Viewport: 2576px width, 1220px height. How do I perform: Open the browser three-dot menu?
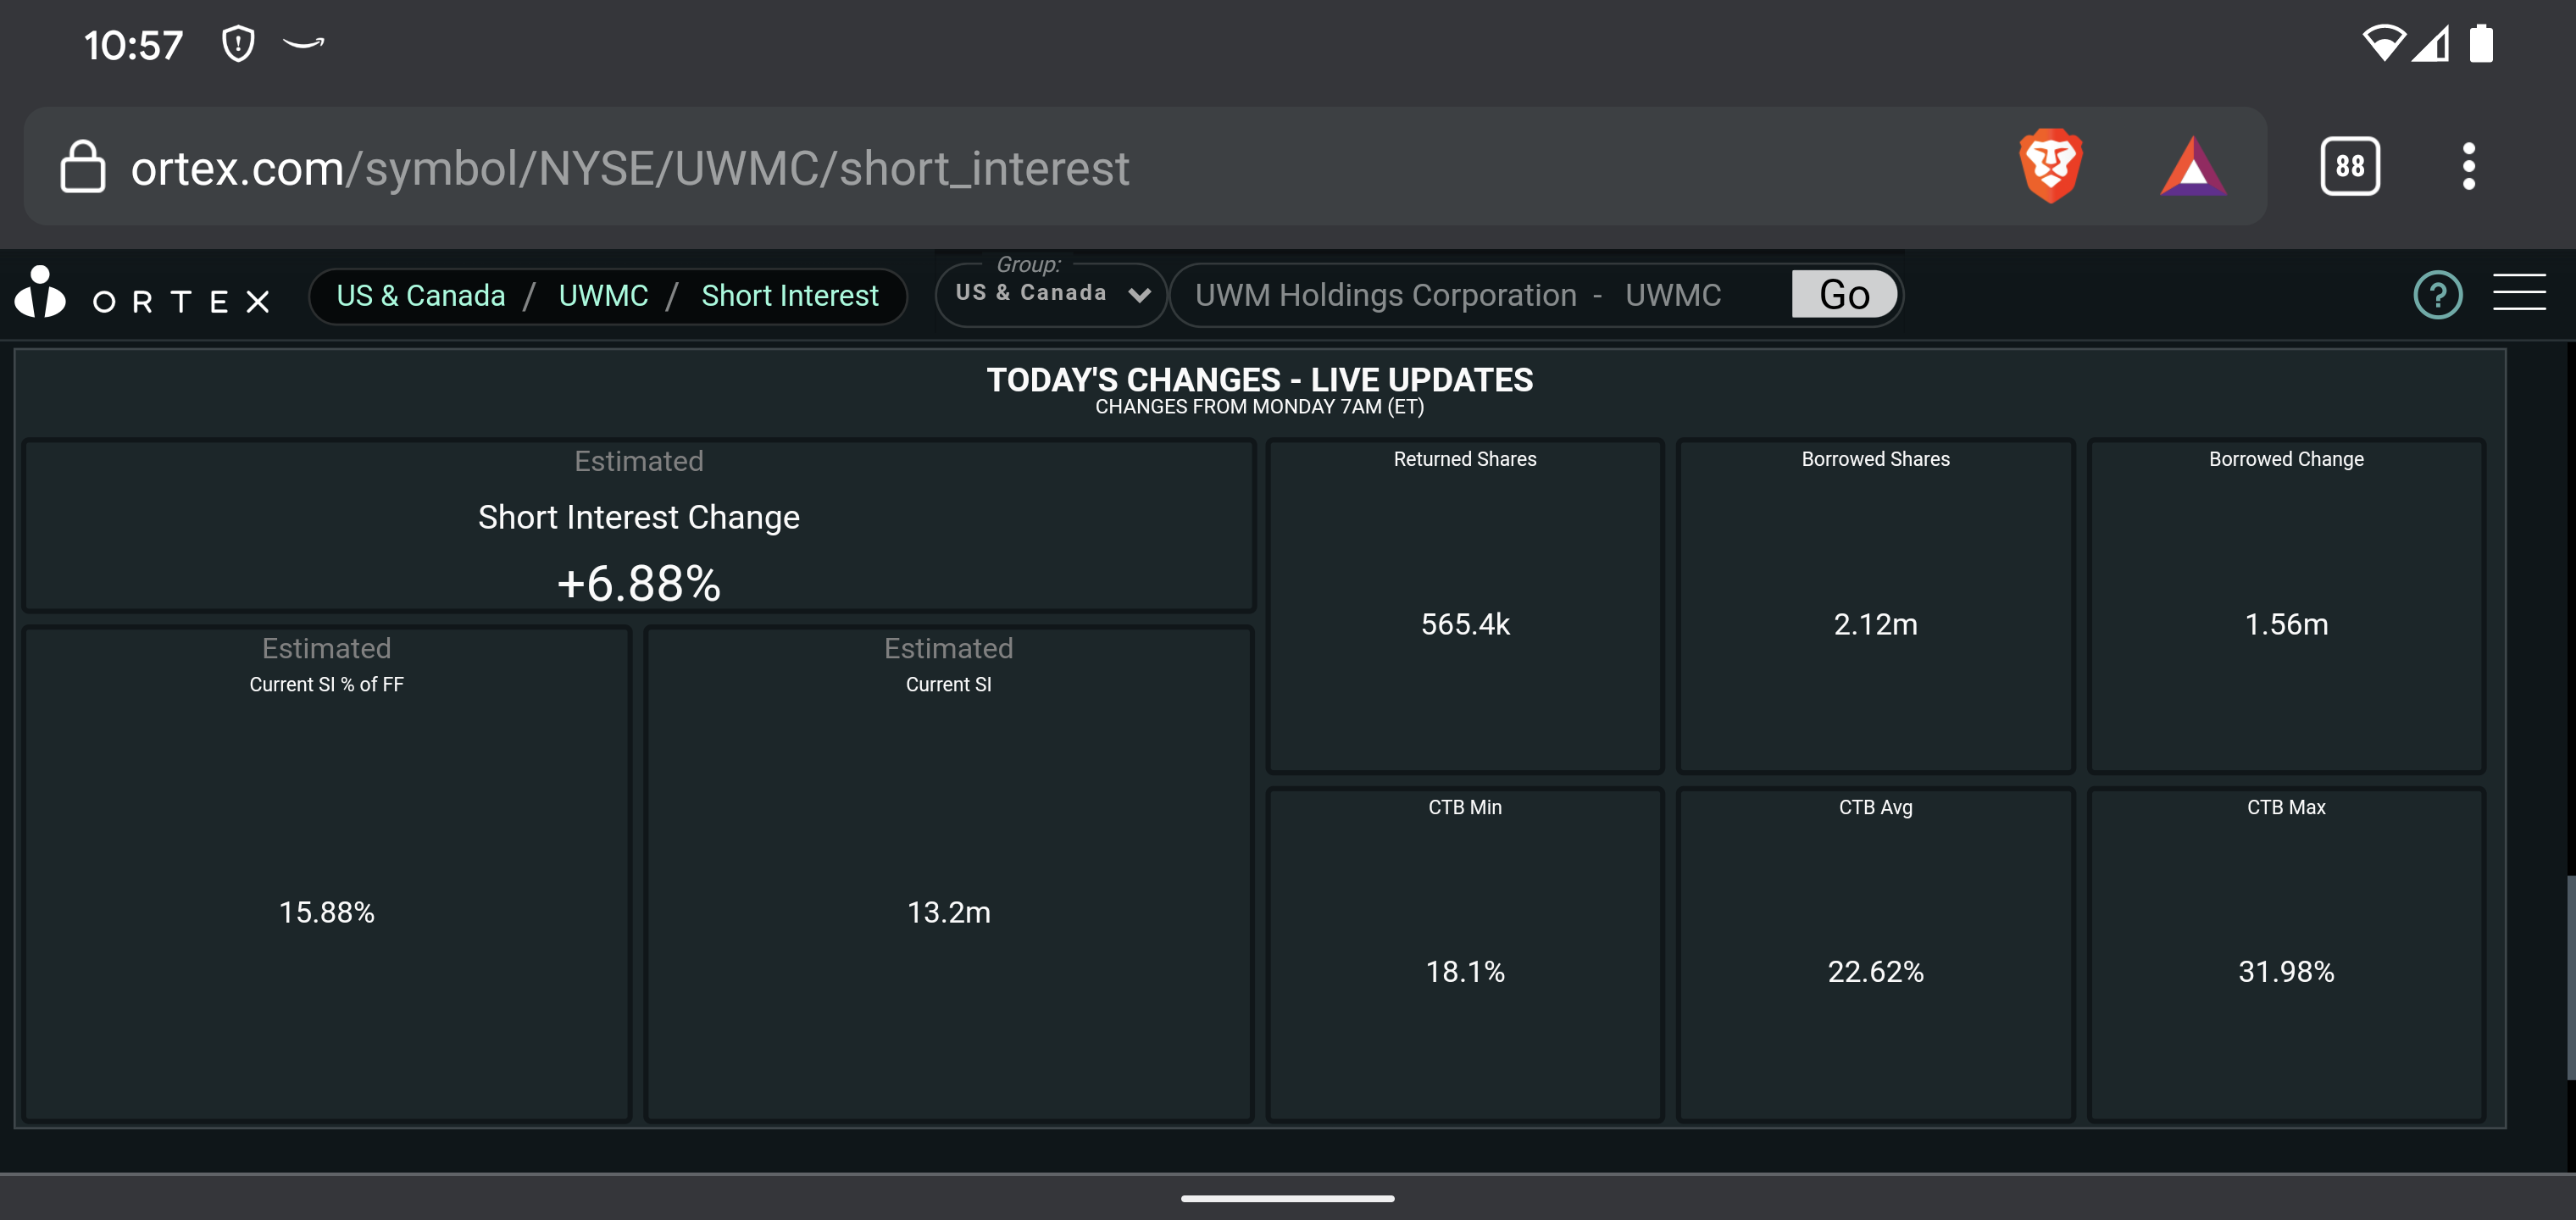point(2468,166)
